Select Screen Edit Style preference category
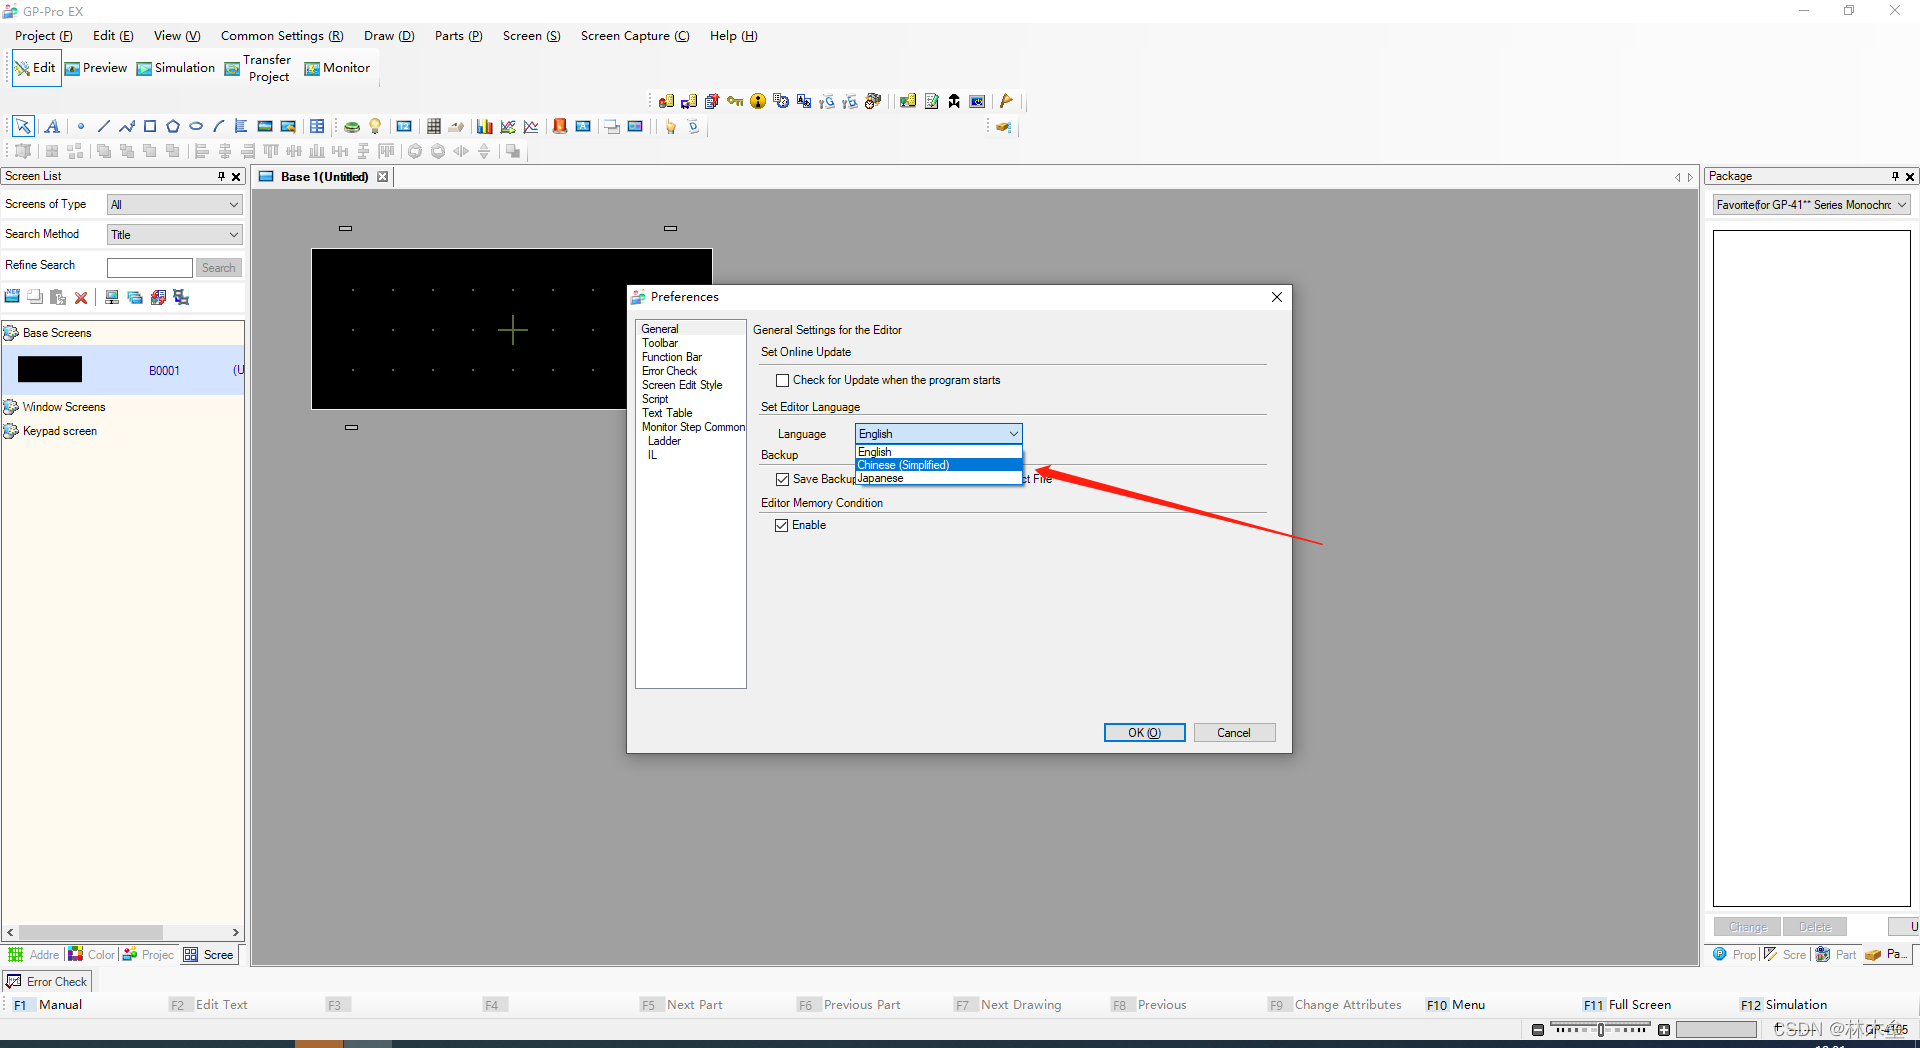1920x1048 pixels. (682, 385)
